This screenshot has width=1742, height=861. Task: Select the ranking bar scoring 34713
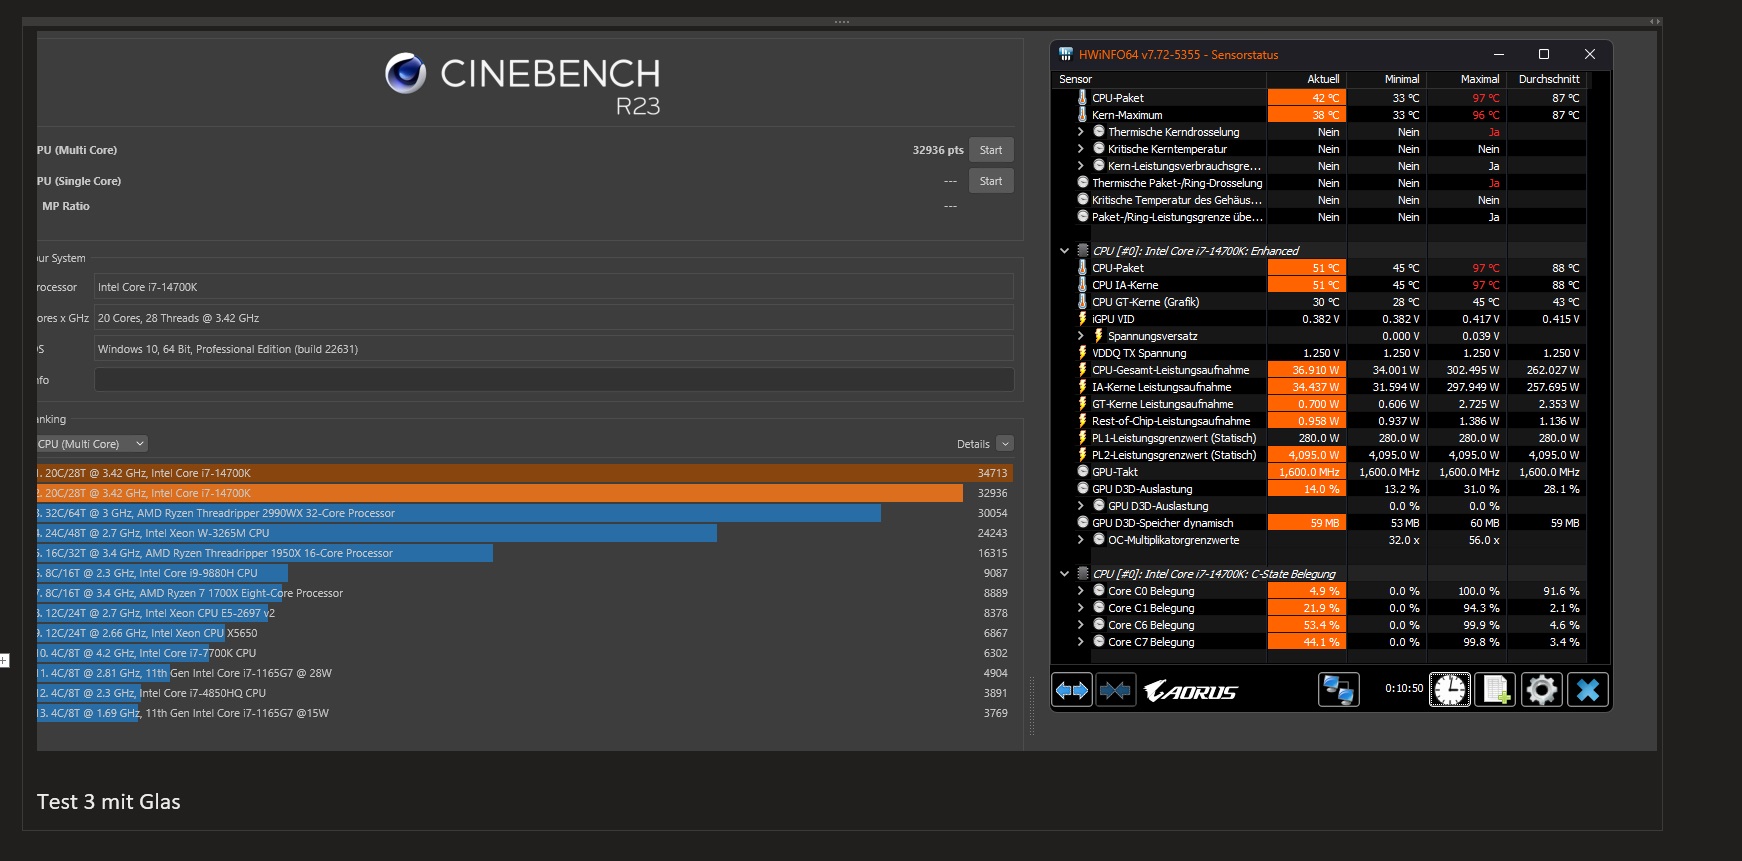coord(525,473)
